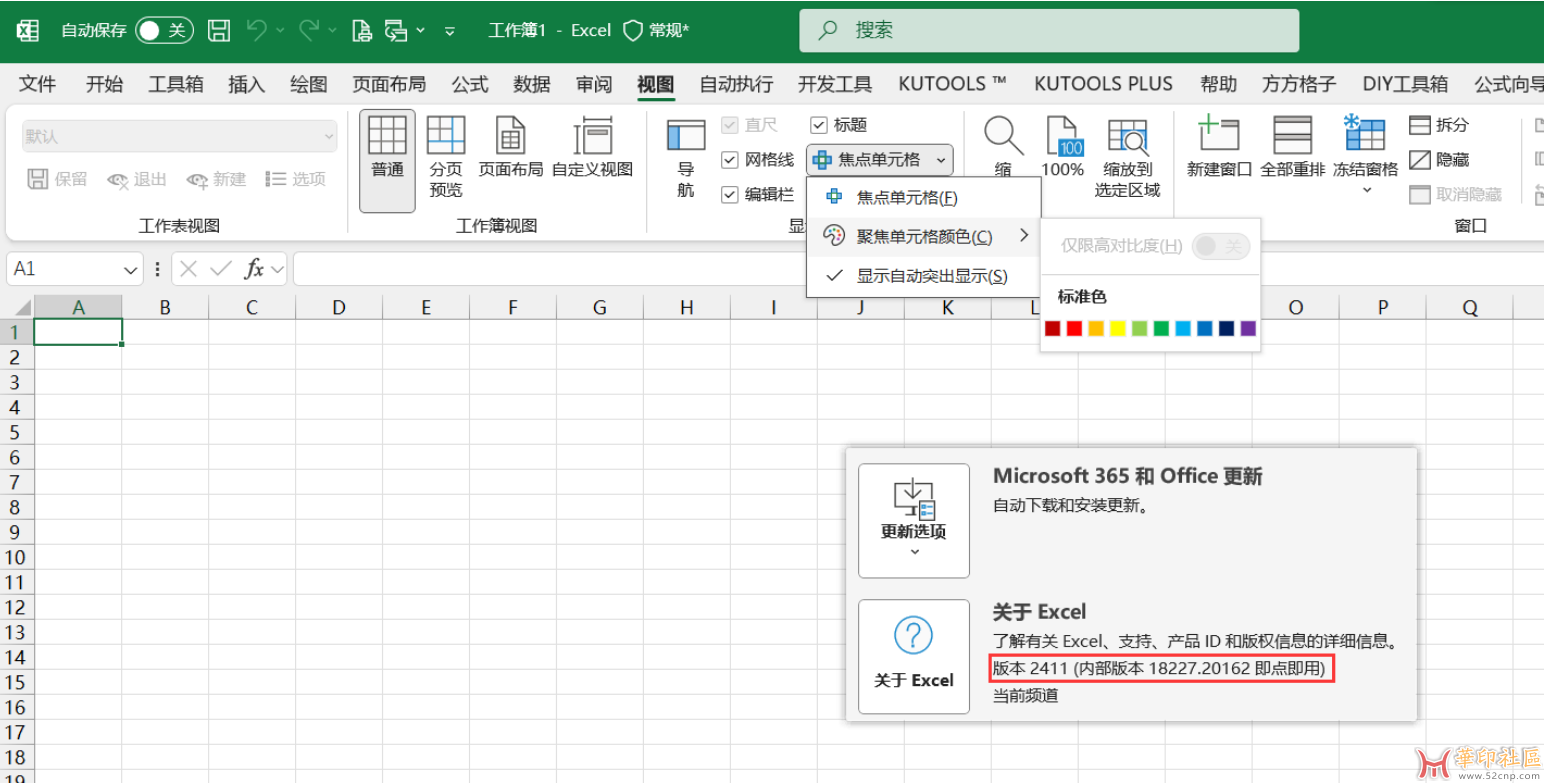Pick the purple standard color swatch
Image resolution: width=1544 pixels, height=783 pixels.
pos(1248,328)
